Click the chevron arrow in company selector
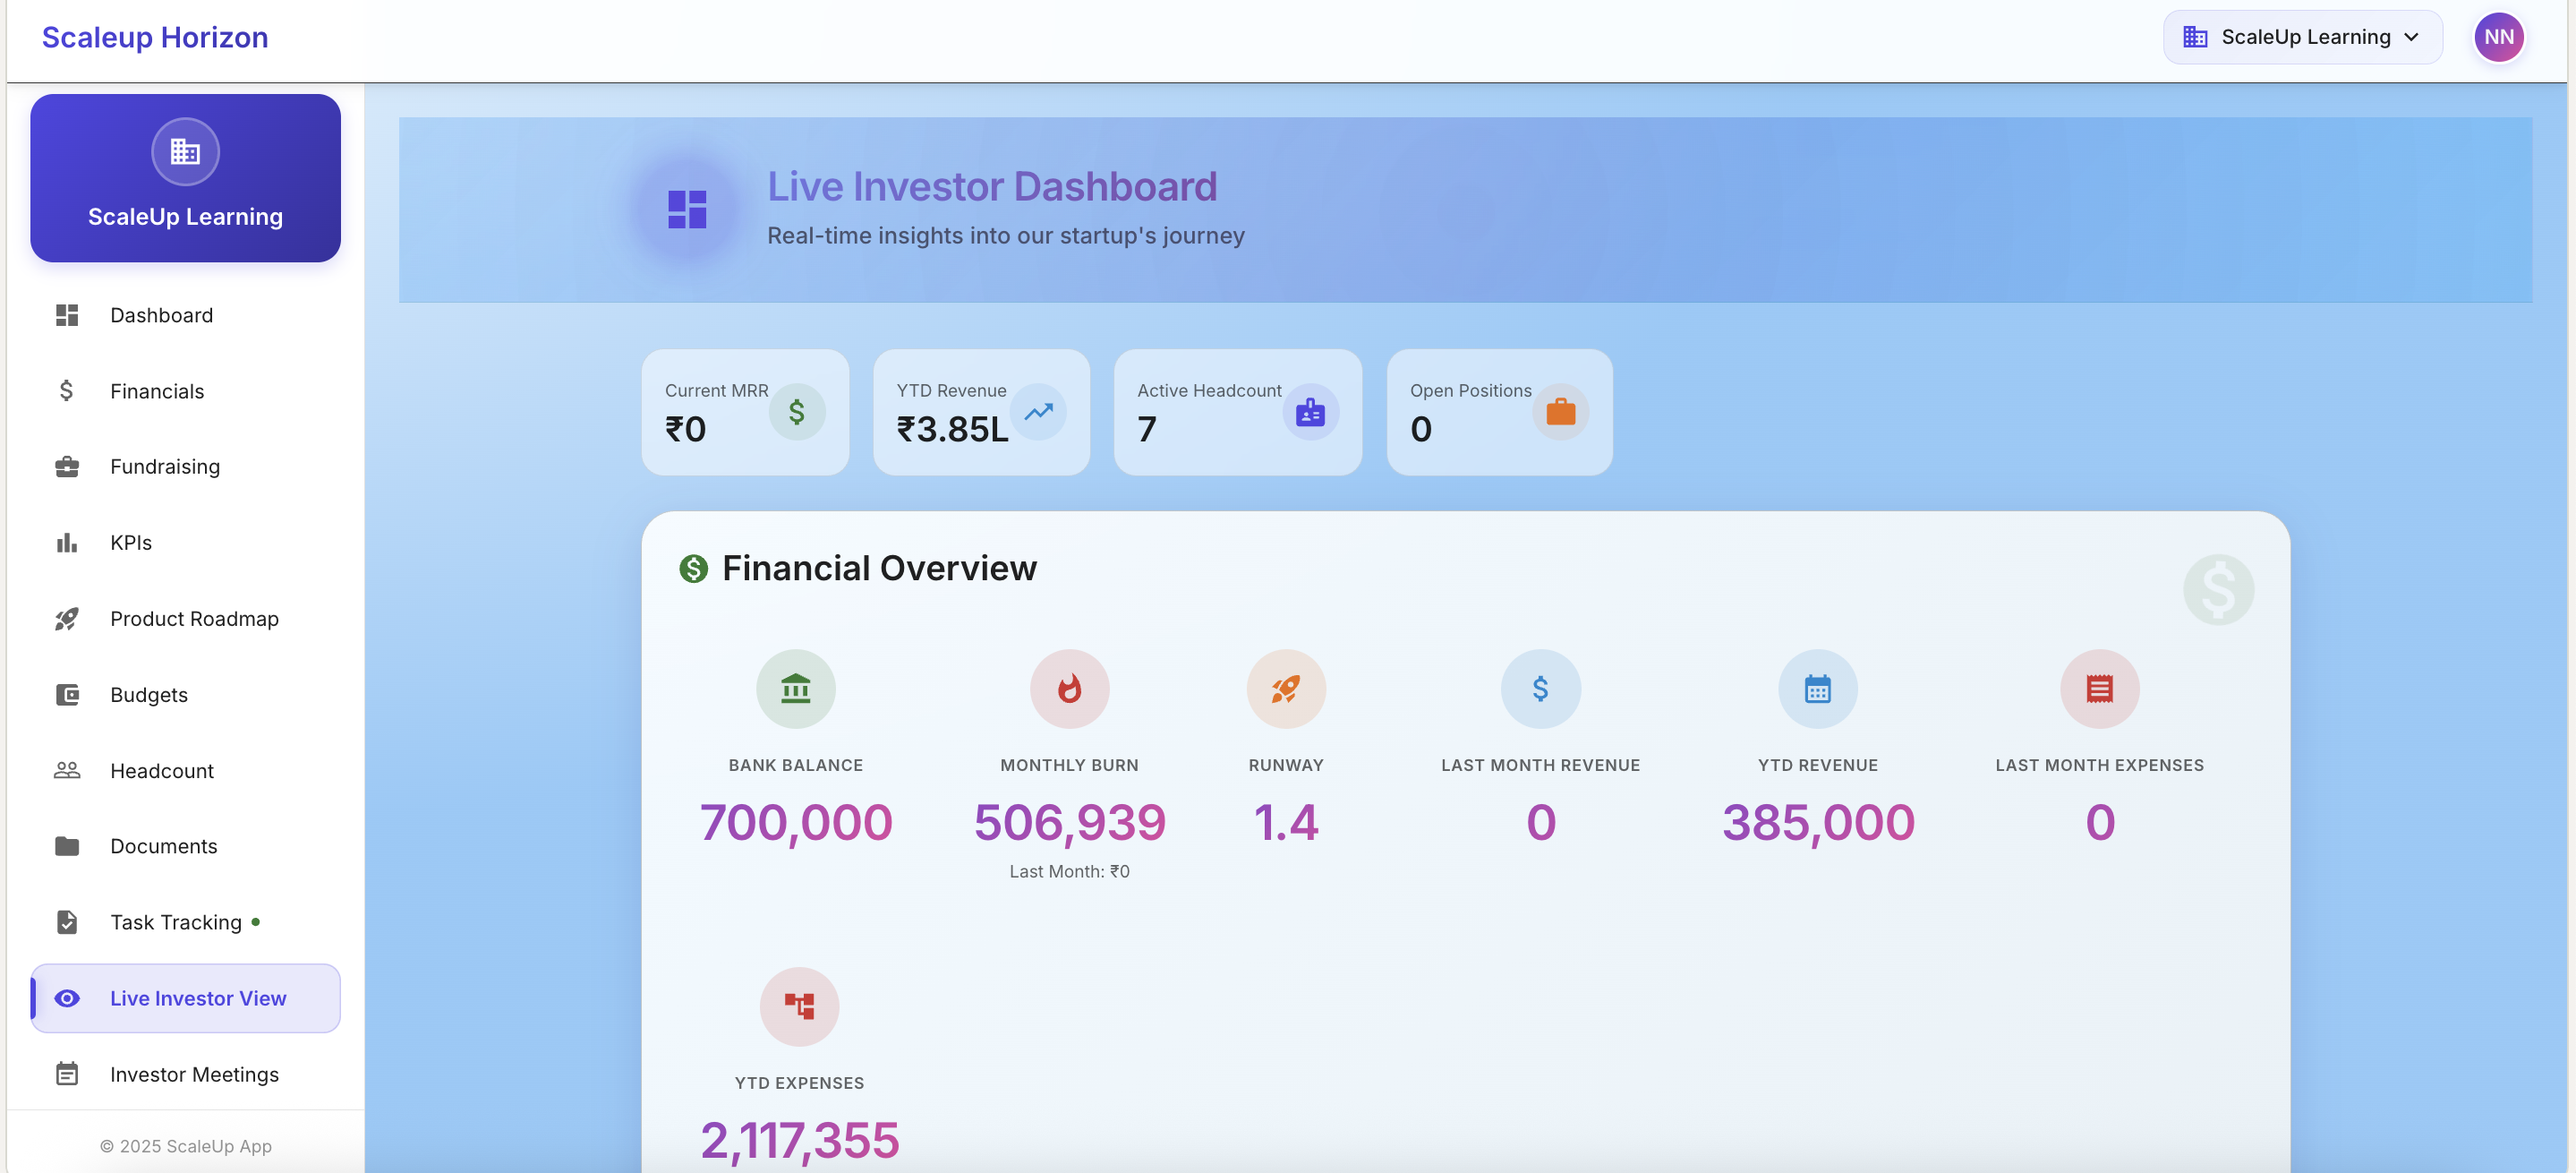 (x=2411, y=37)
